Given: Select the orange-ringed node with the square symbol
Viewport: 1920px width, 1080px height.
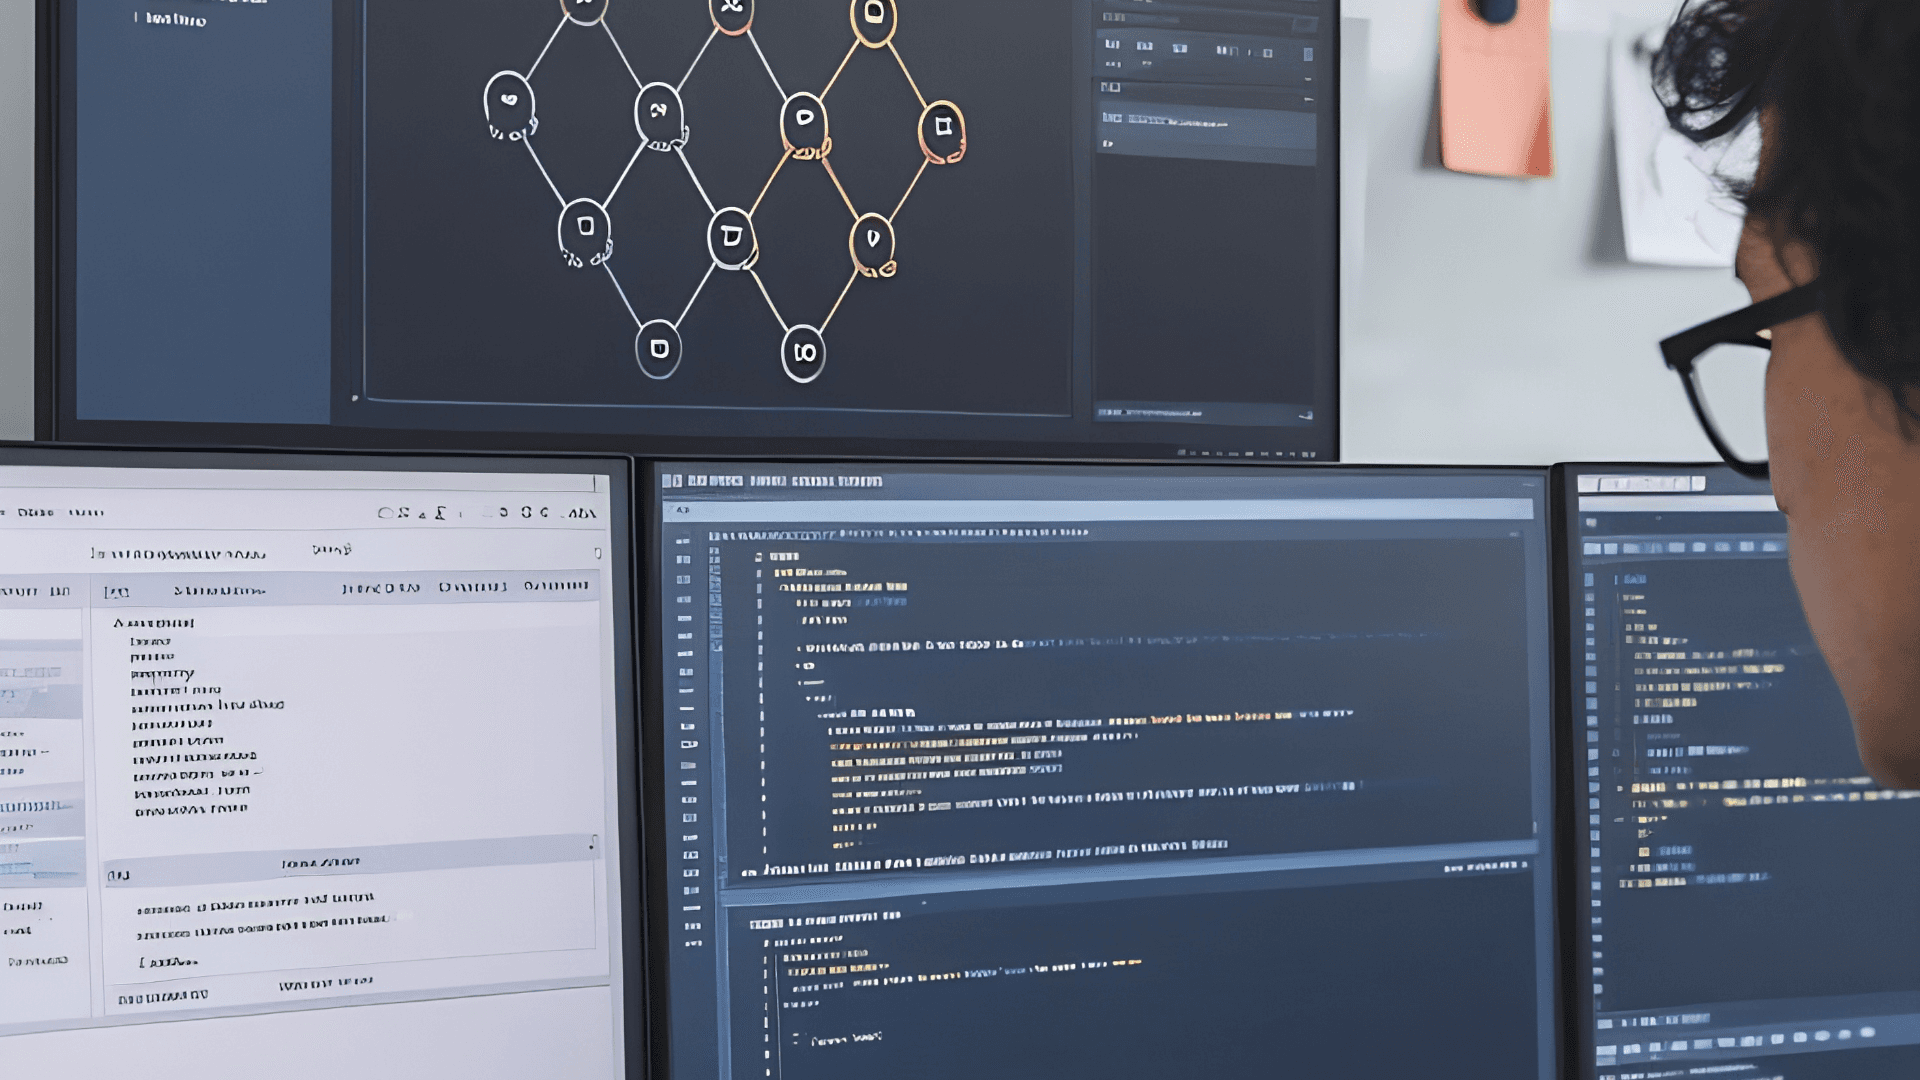Looking at the screenshot, I should point(941,128).
